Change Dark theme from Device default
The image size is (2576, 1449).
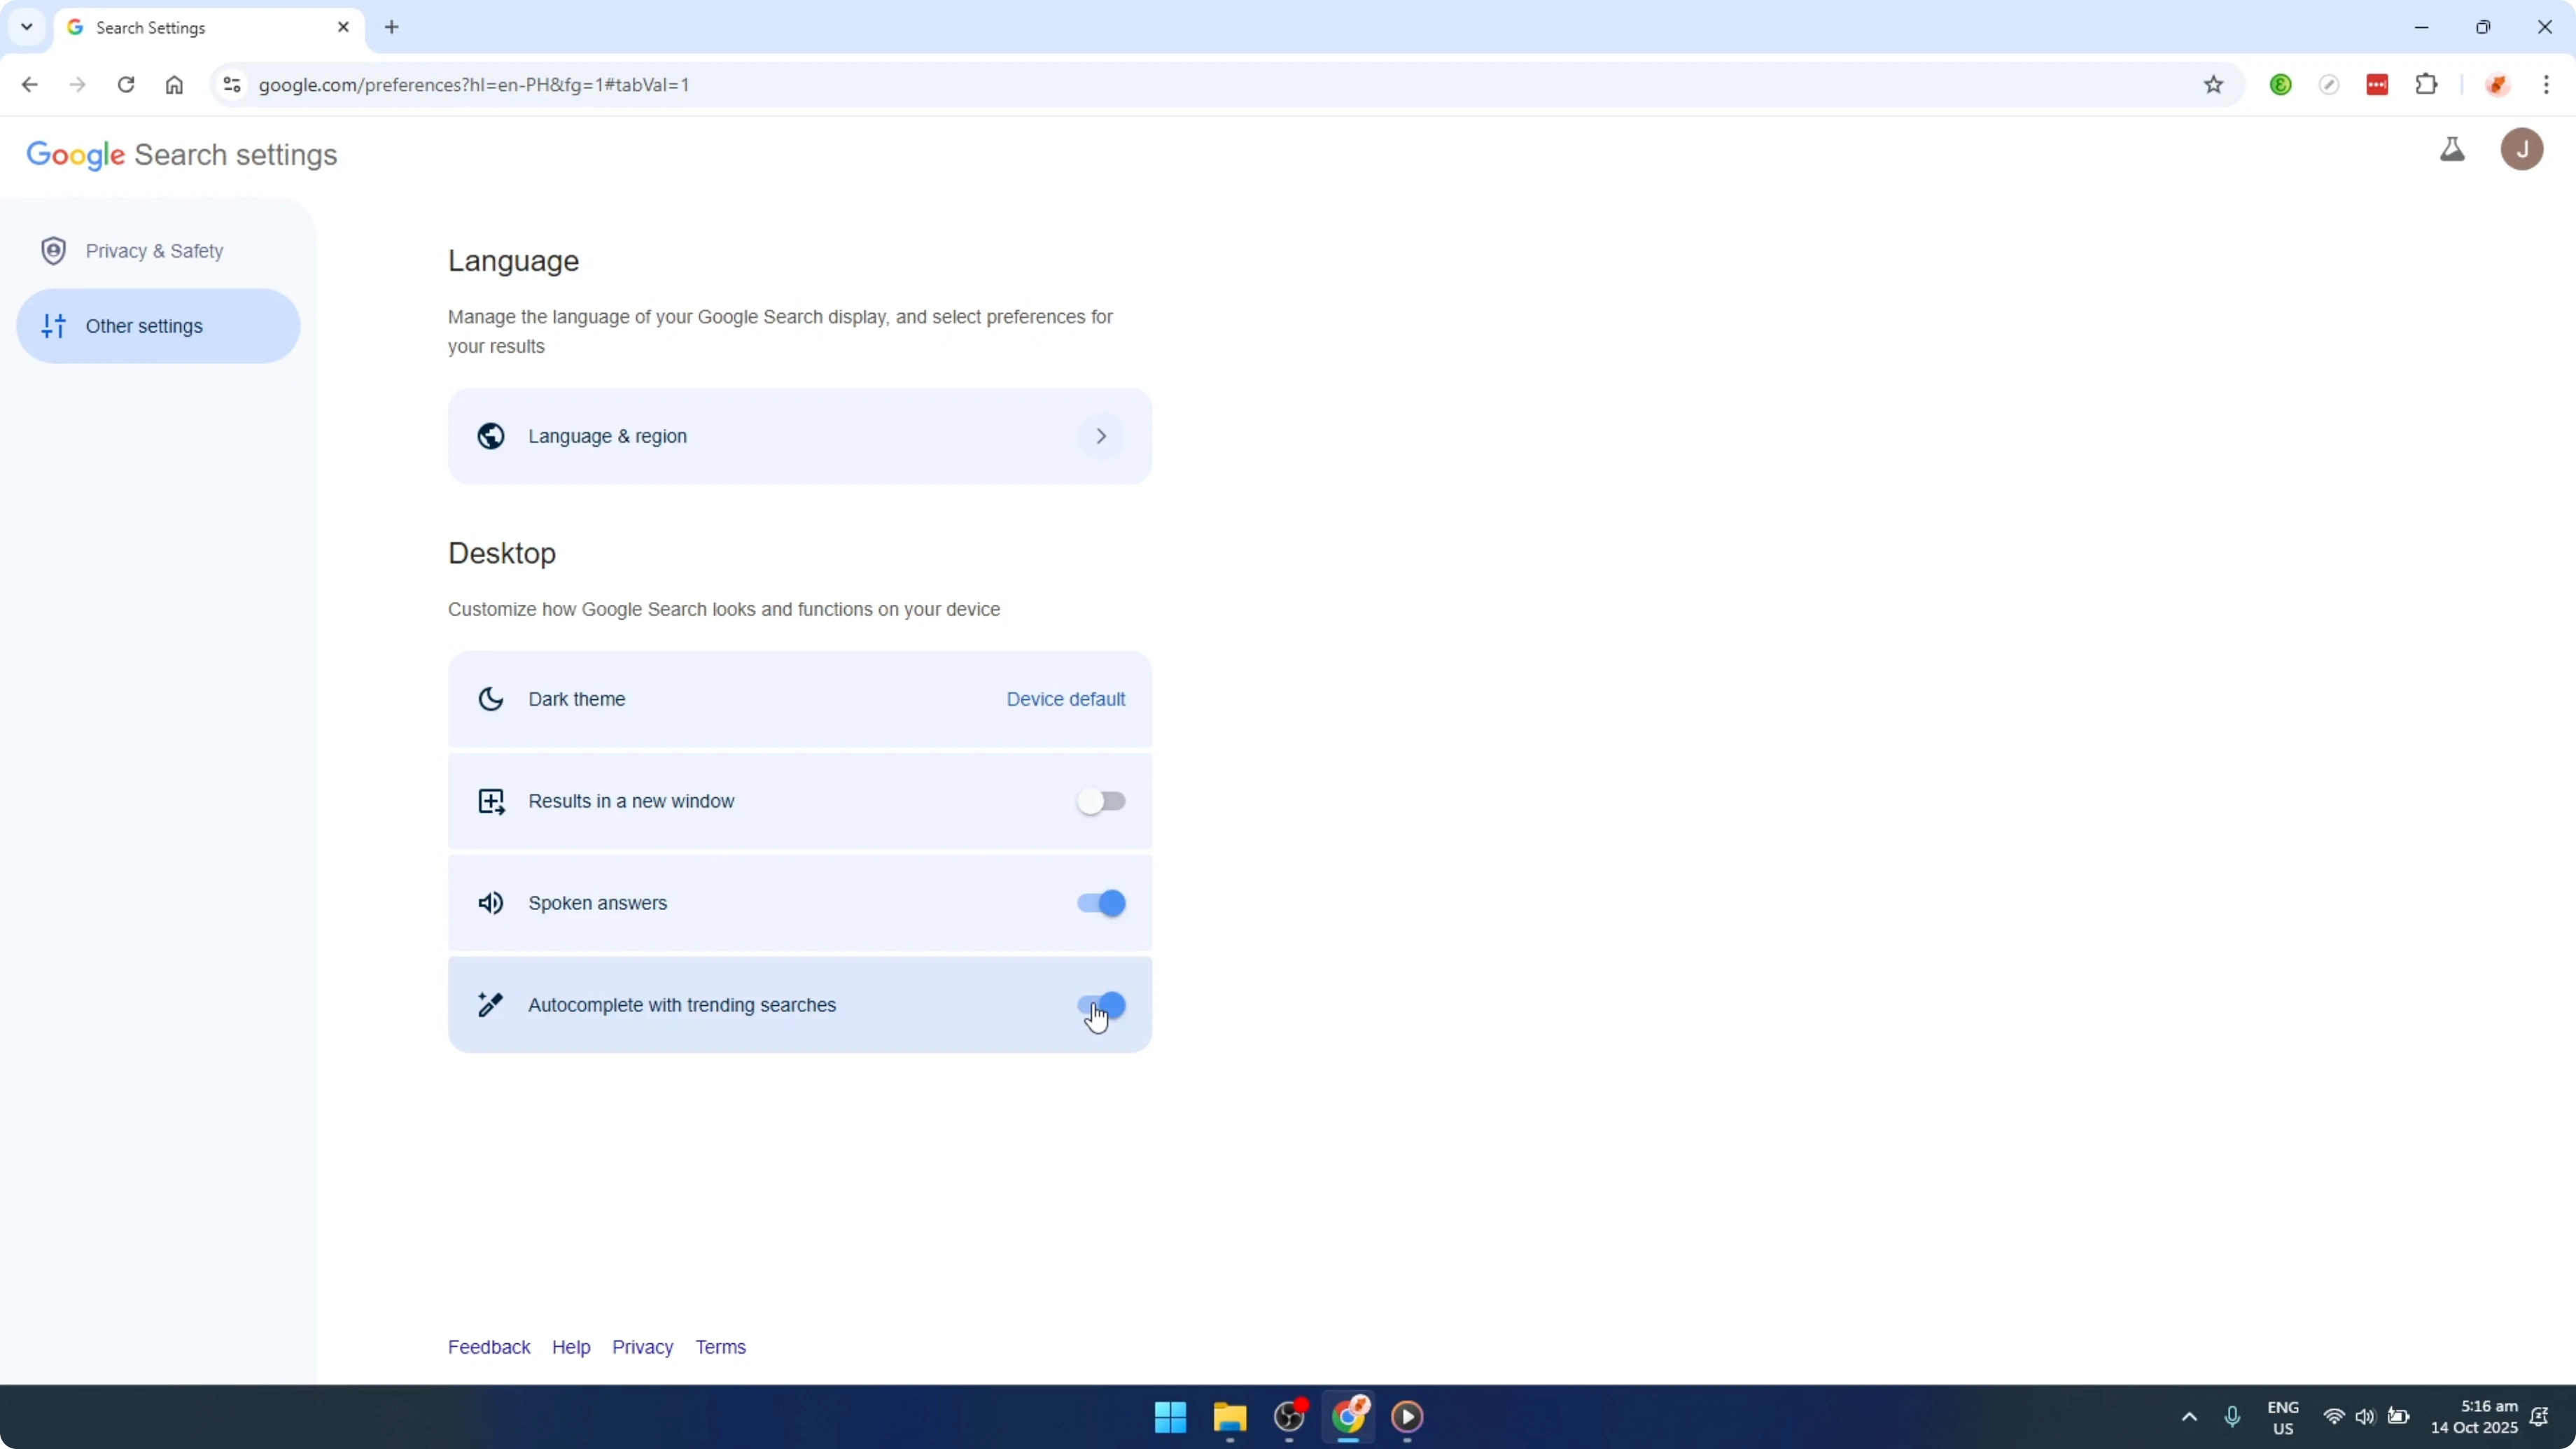(x=1065, y=699)
